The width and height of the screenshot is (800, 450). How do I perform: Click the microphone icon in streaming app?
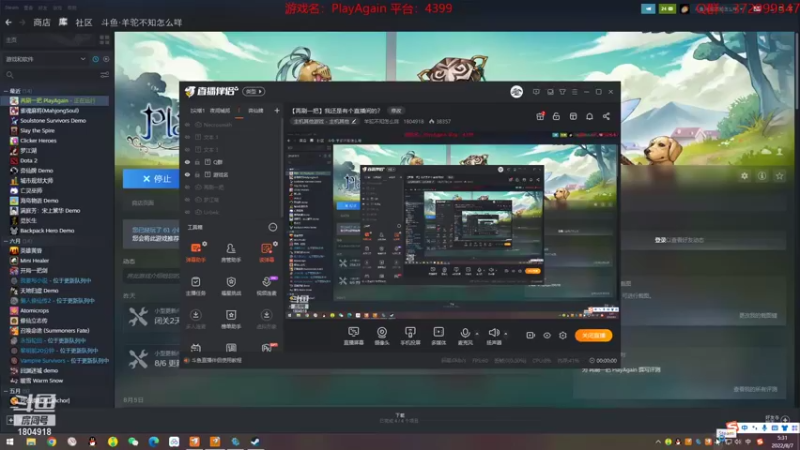[465, 333]
